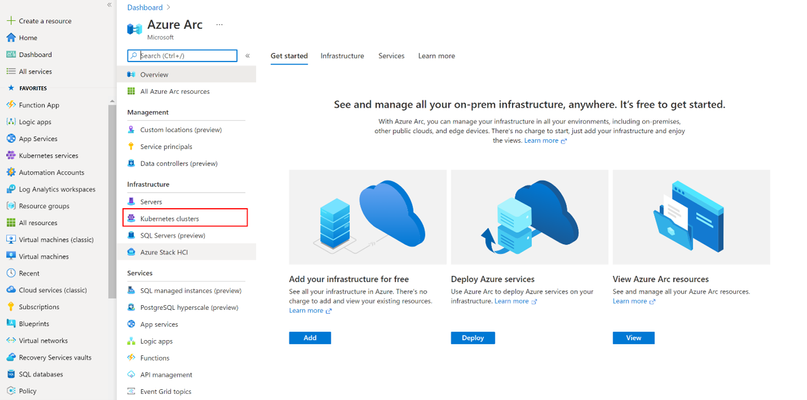Open the Servers icon under Infrastructure
Viewport: 807px width, 400px height.
(131, 202)
